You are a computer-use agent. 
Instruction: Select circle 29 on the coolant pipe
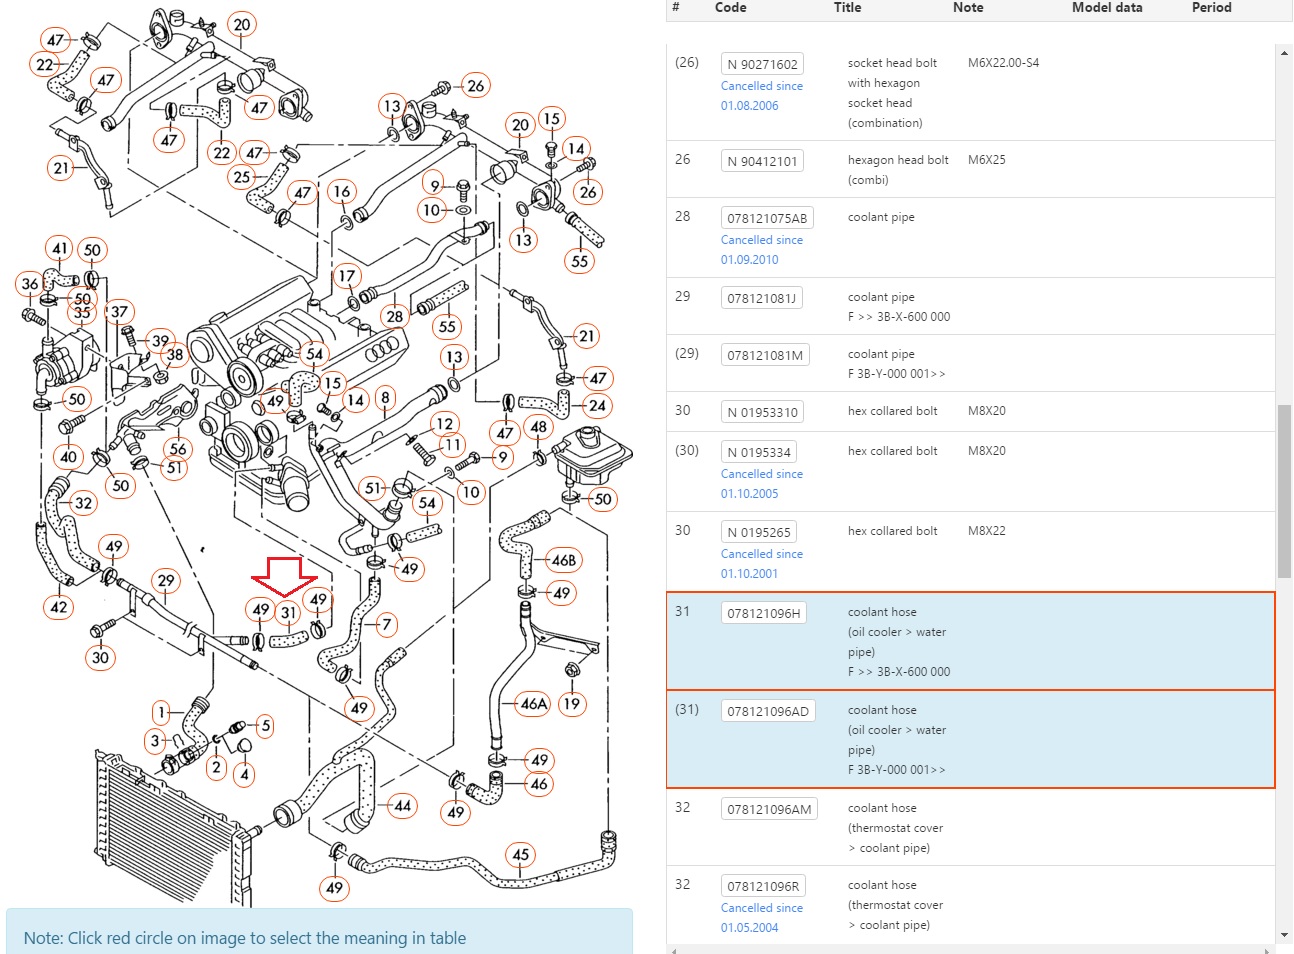(x=166, y=580)
